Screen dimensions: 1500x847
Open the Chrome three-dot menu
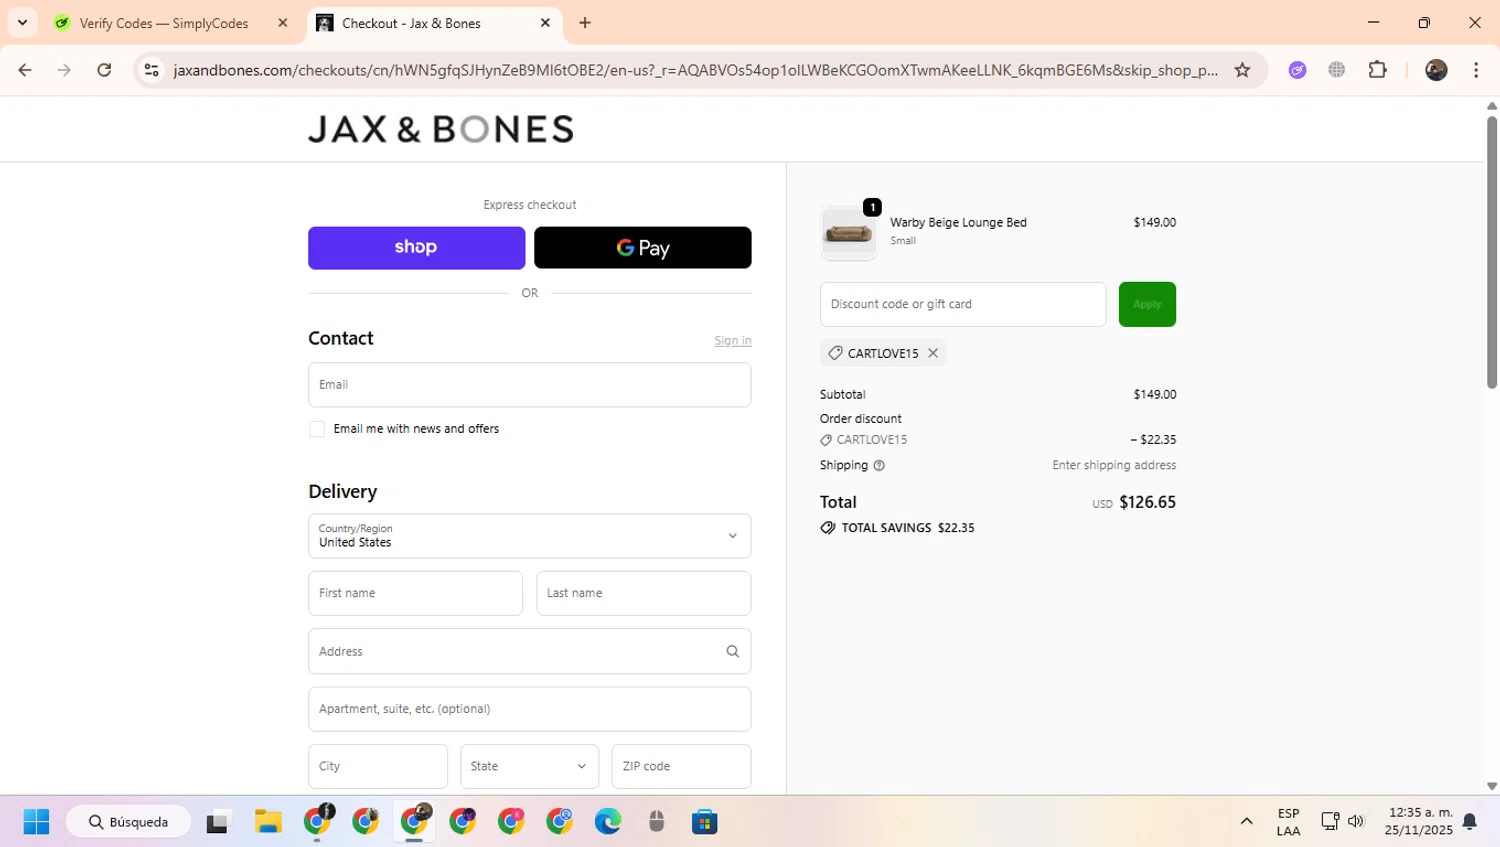(1476, 70)
